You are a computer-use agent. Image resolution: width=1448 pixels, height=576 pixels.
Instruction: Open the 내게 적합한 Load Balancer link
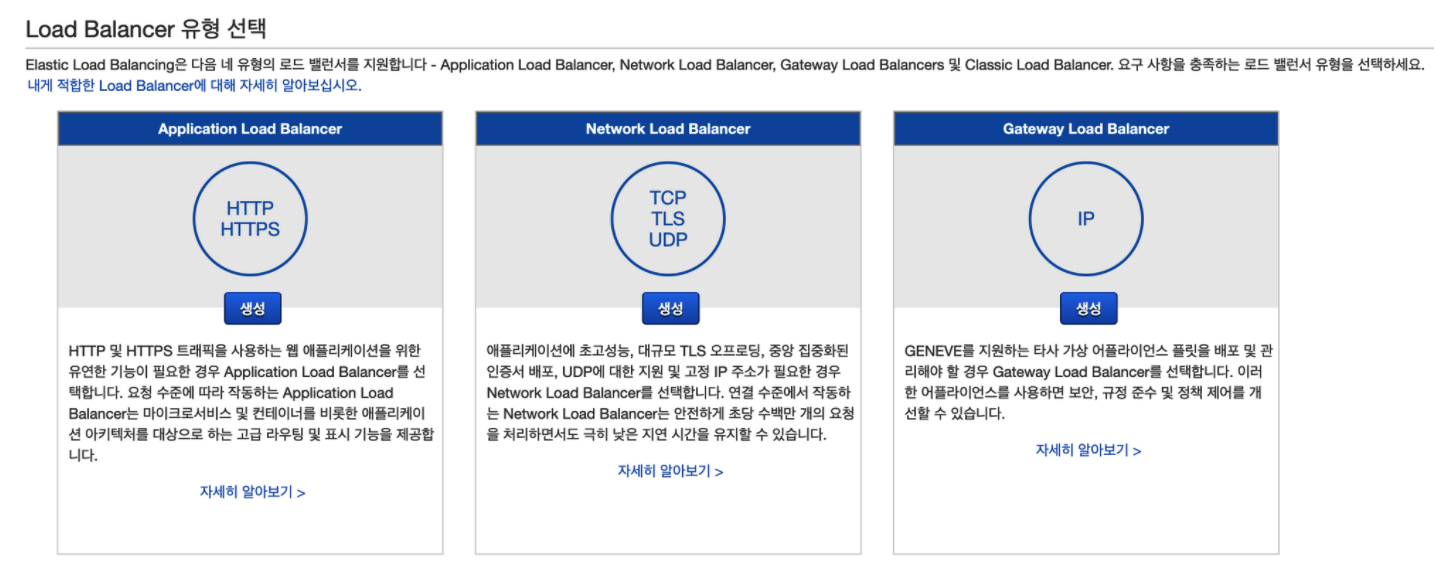tap(194, 86)
